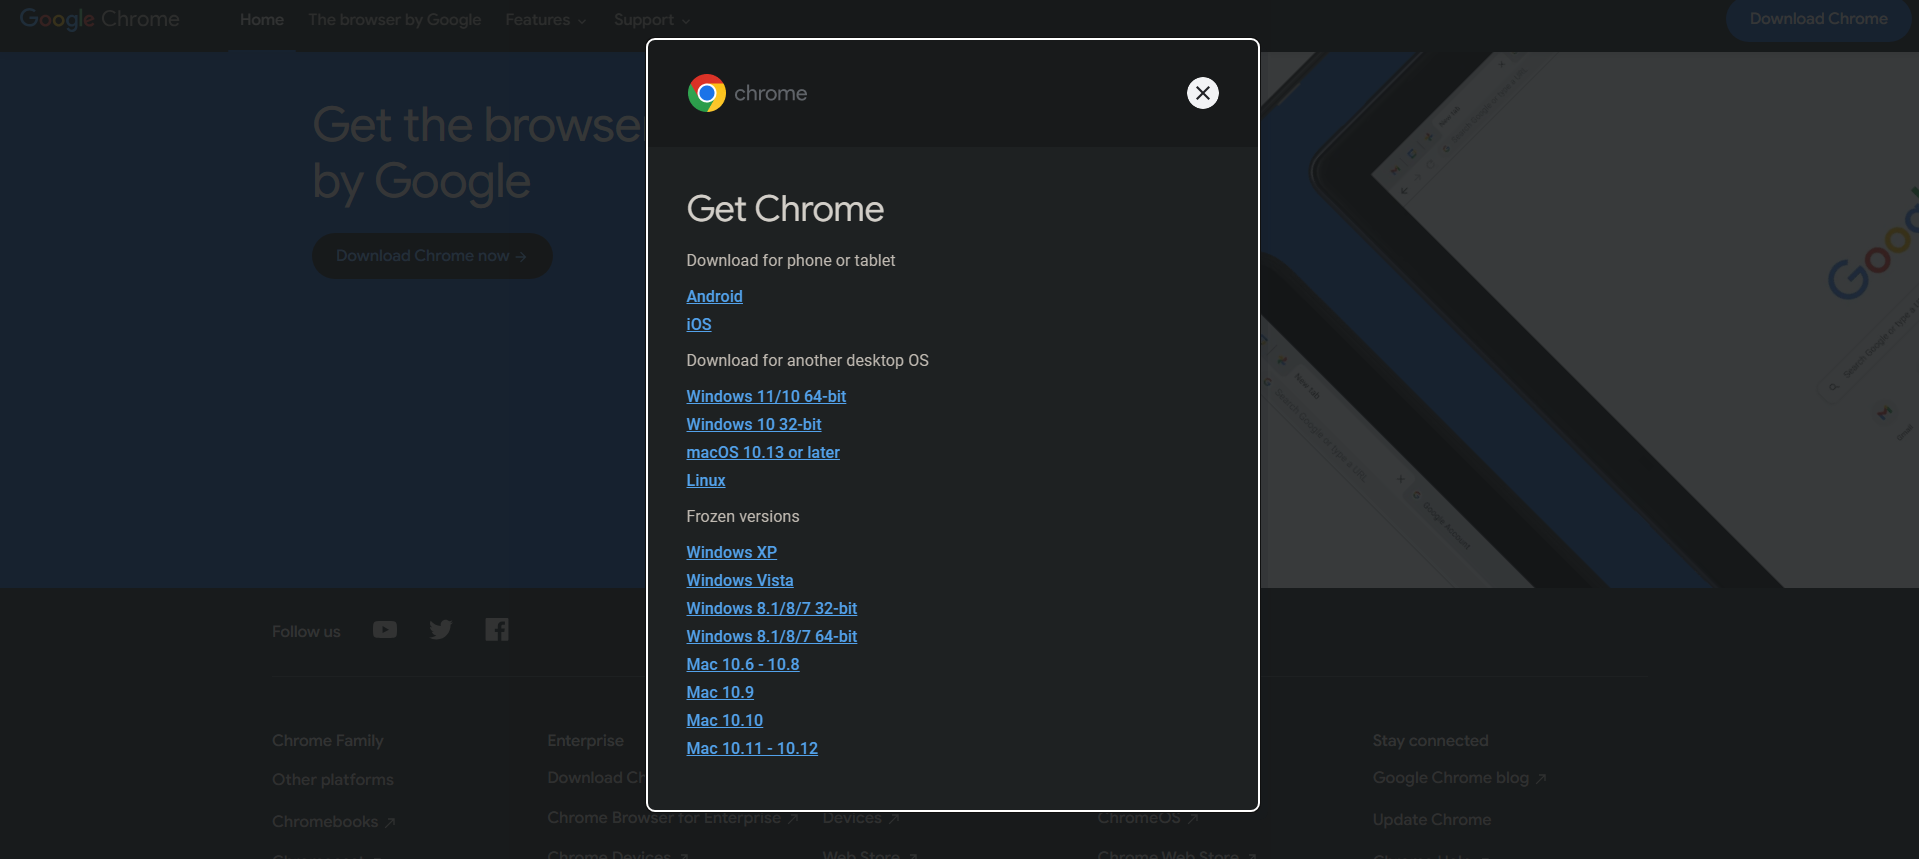Screen dimensions: 1919x859
Task: Select Windows 8.1/8/7 64-bit link
Action: [x=772, y=636]
